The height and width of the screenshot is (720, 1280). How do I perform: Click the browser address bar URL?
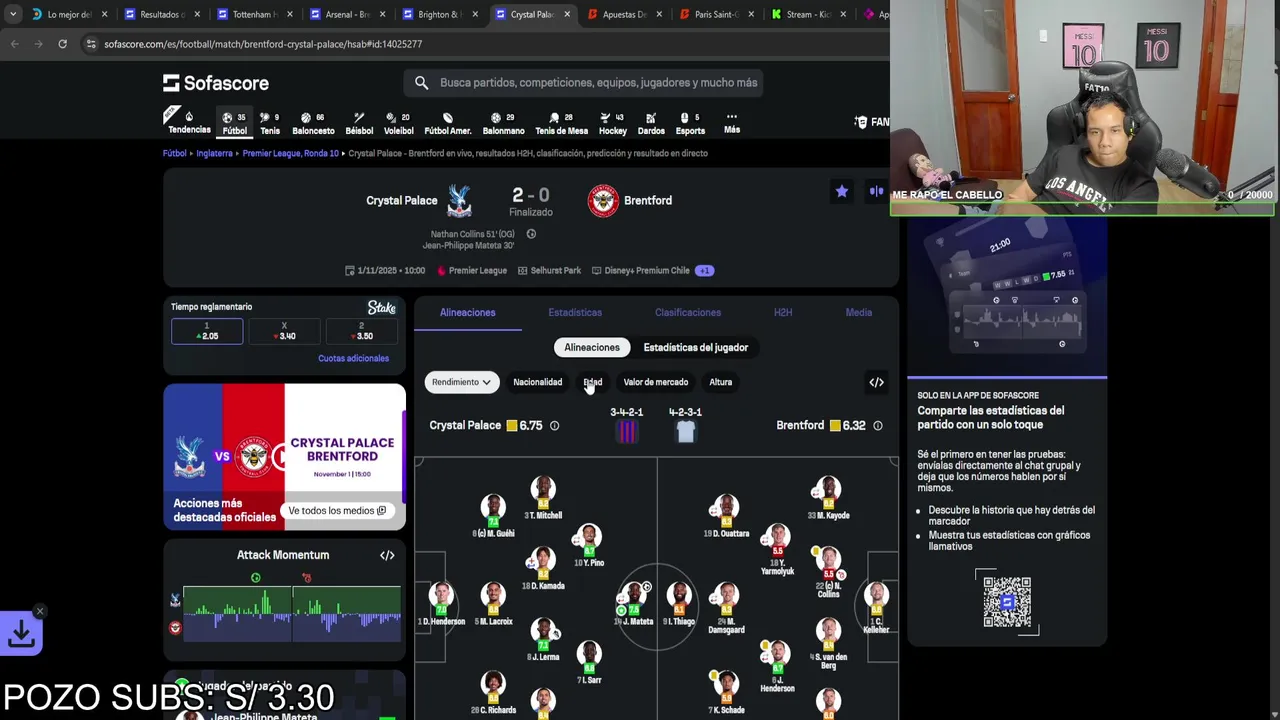click(263, 44)
